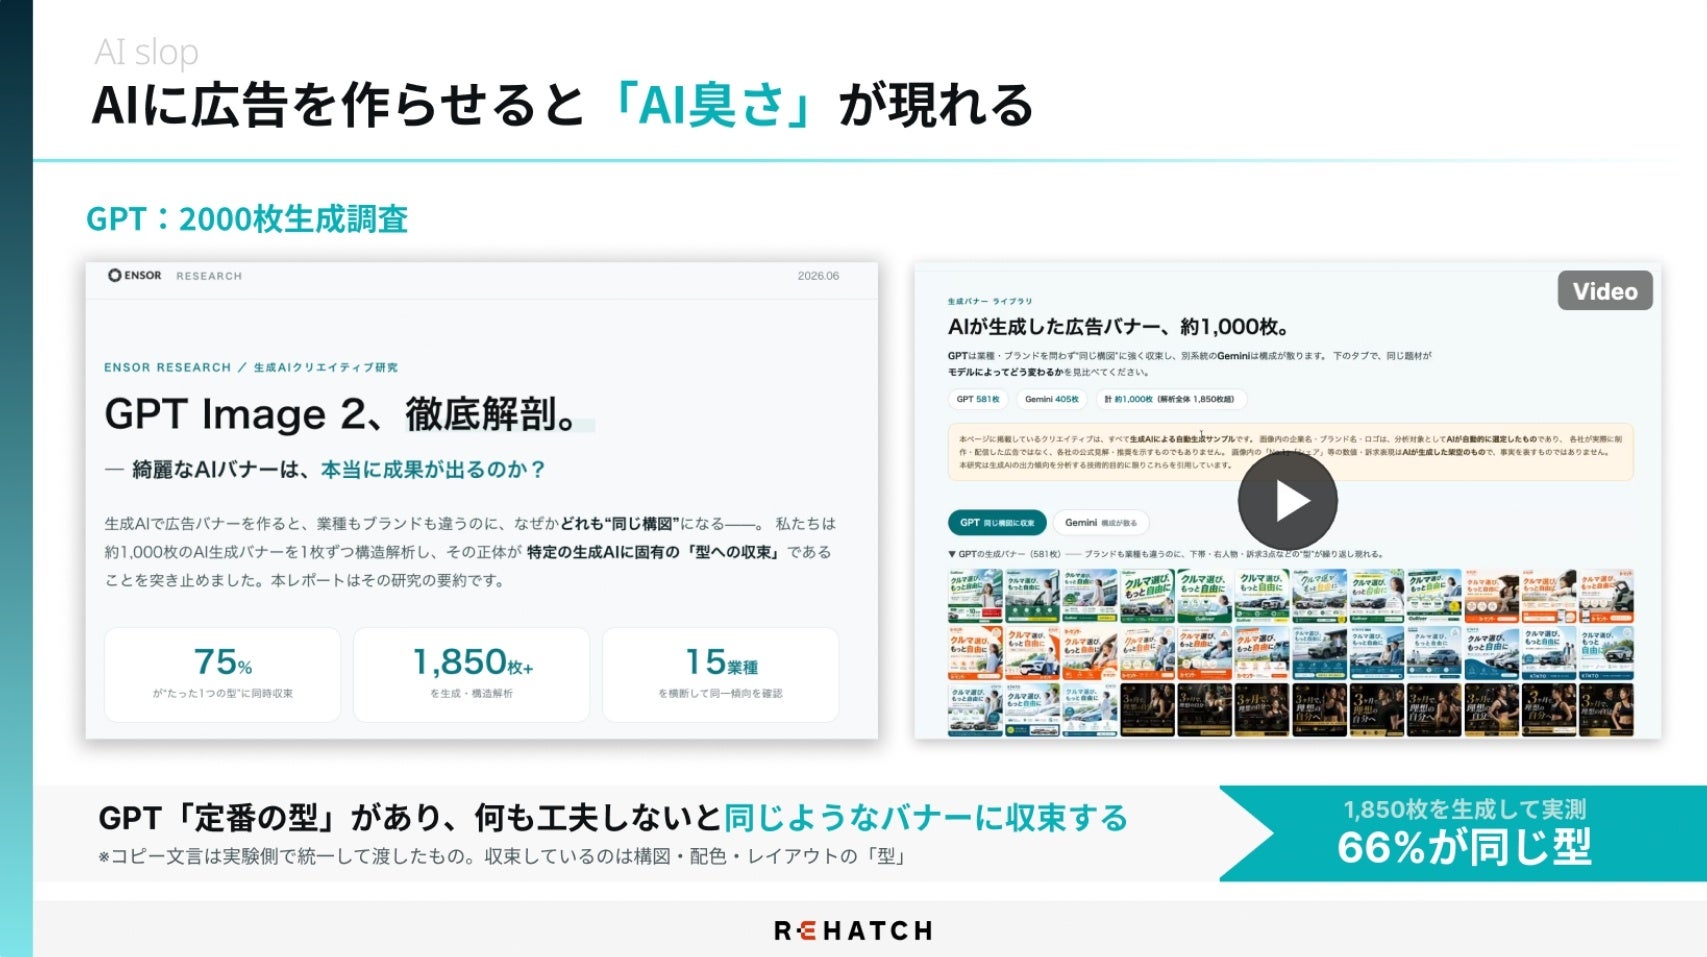The height and width of the screenshot is (957, 1707).
Task: Click the 66%が同じ型 teal callout
Action: pos(1463,833)
